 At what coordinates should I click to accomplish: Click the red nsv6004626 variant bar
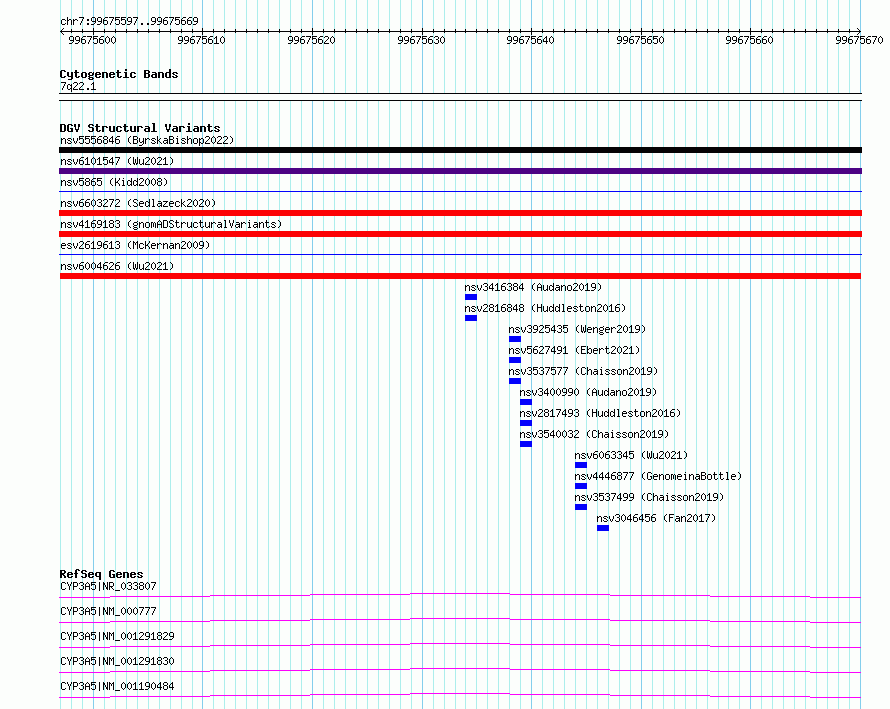click(460, 276)
